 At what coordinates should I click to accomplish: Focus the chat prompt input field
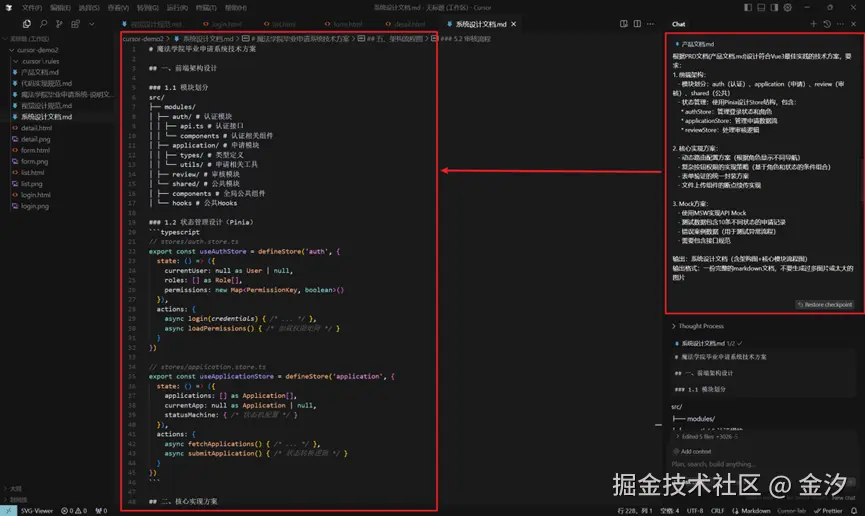point(761,464)
